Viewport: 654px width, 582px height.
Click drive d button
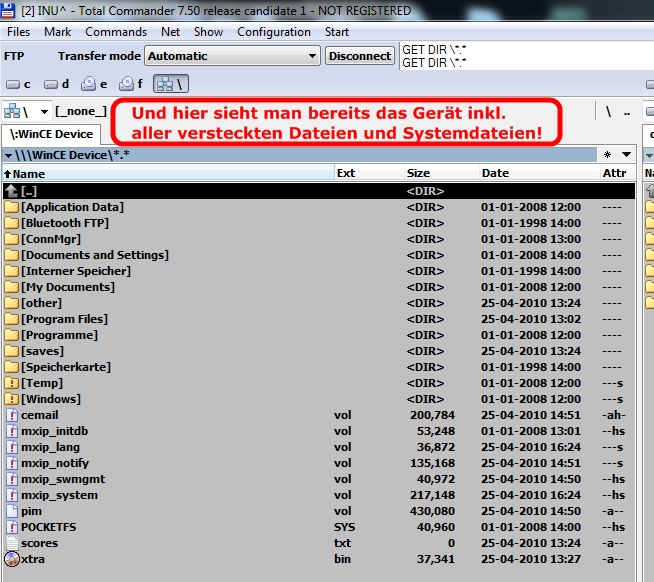(x=56, y=84)
